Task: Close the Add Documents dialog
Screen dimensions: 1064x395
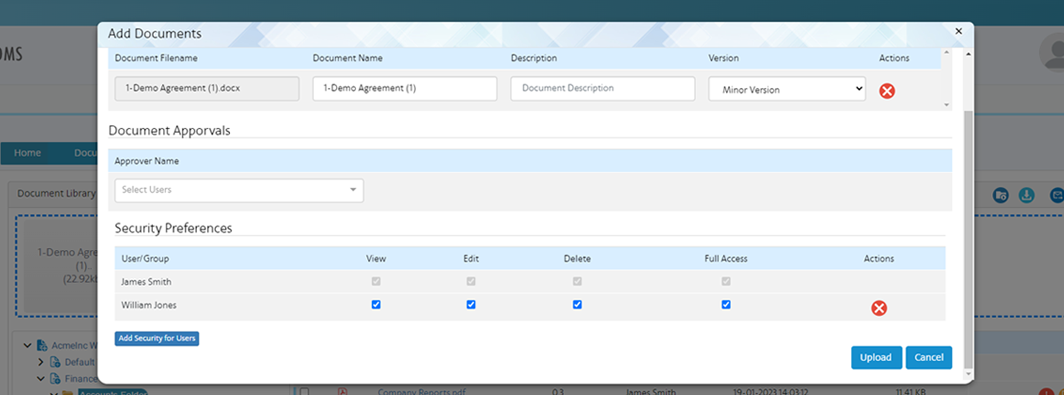Action: [958, 31]
